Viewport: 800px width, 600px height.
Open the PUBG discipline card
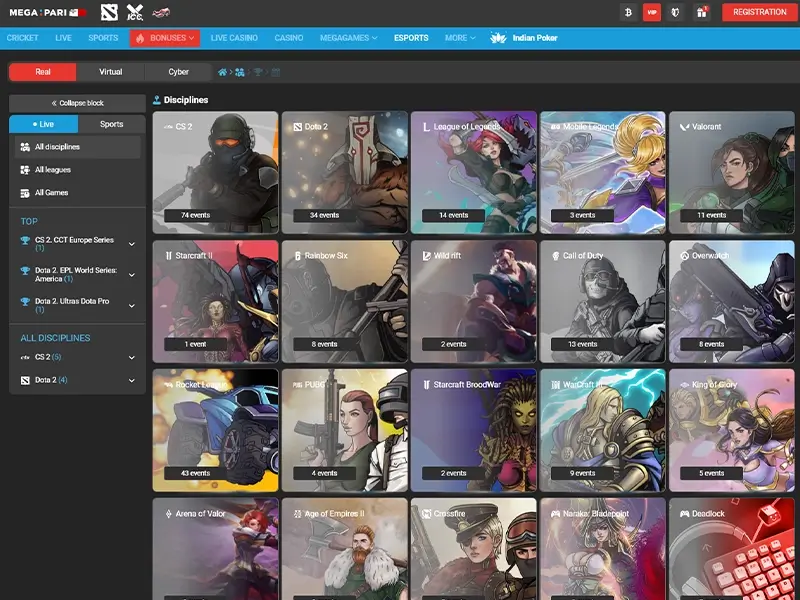click(x=344, y=431)
